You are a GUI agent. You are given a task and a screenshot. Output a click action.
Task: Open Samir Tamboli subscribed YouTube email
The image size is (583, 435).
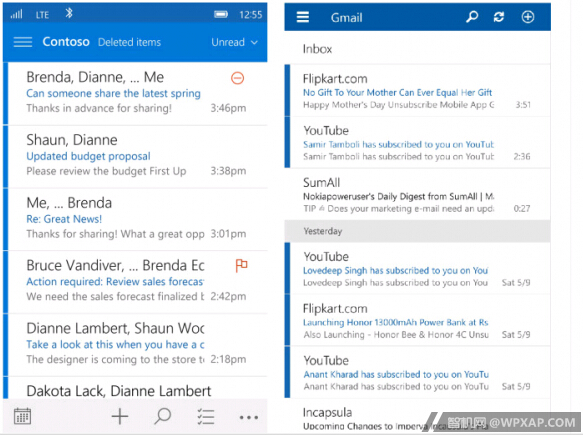pos(417,142)
